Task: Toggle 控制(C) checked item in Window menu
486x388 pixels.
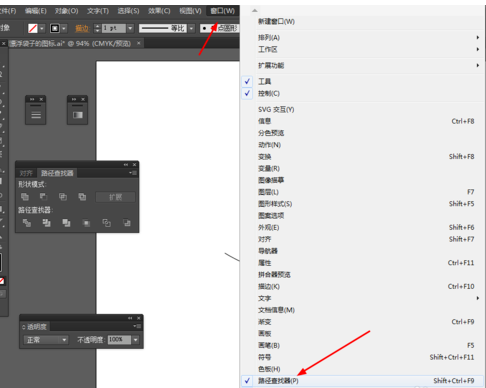Action: 362,93
